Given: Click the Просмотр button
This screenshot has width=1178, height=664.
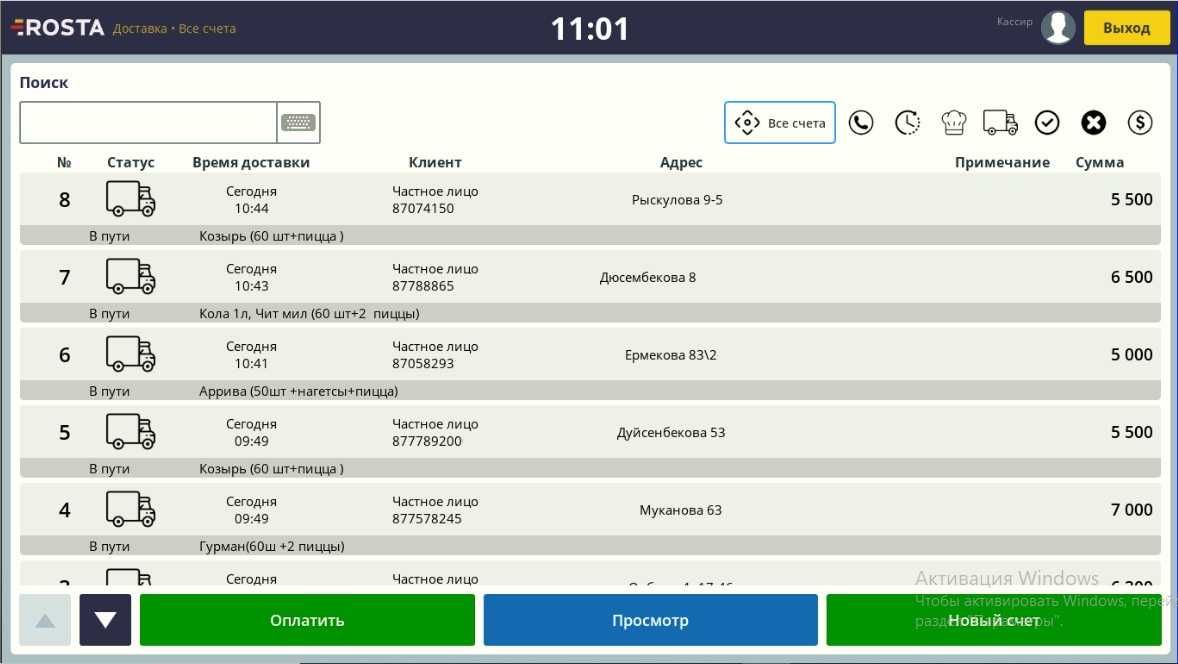Looking at the screenshot, I should click(x=650, y=620).
